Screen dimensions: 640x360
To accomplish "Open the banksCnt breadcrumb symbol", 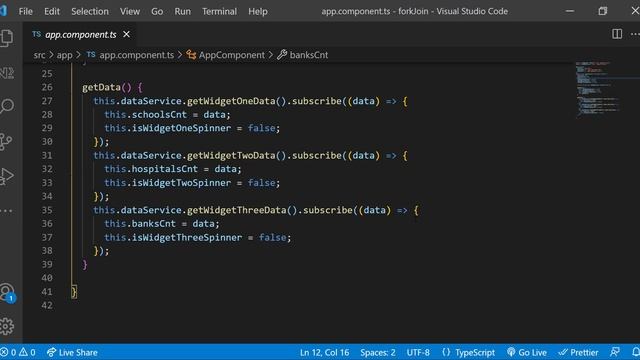I will pos(309,55).
